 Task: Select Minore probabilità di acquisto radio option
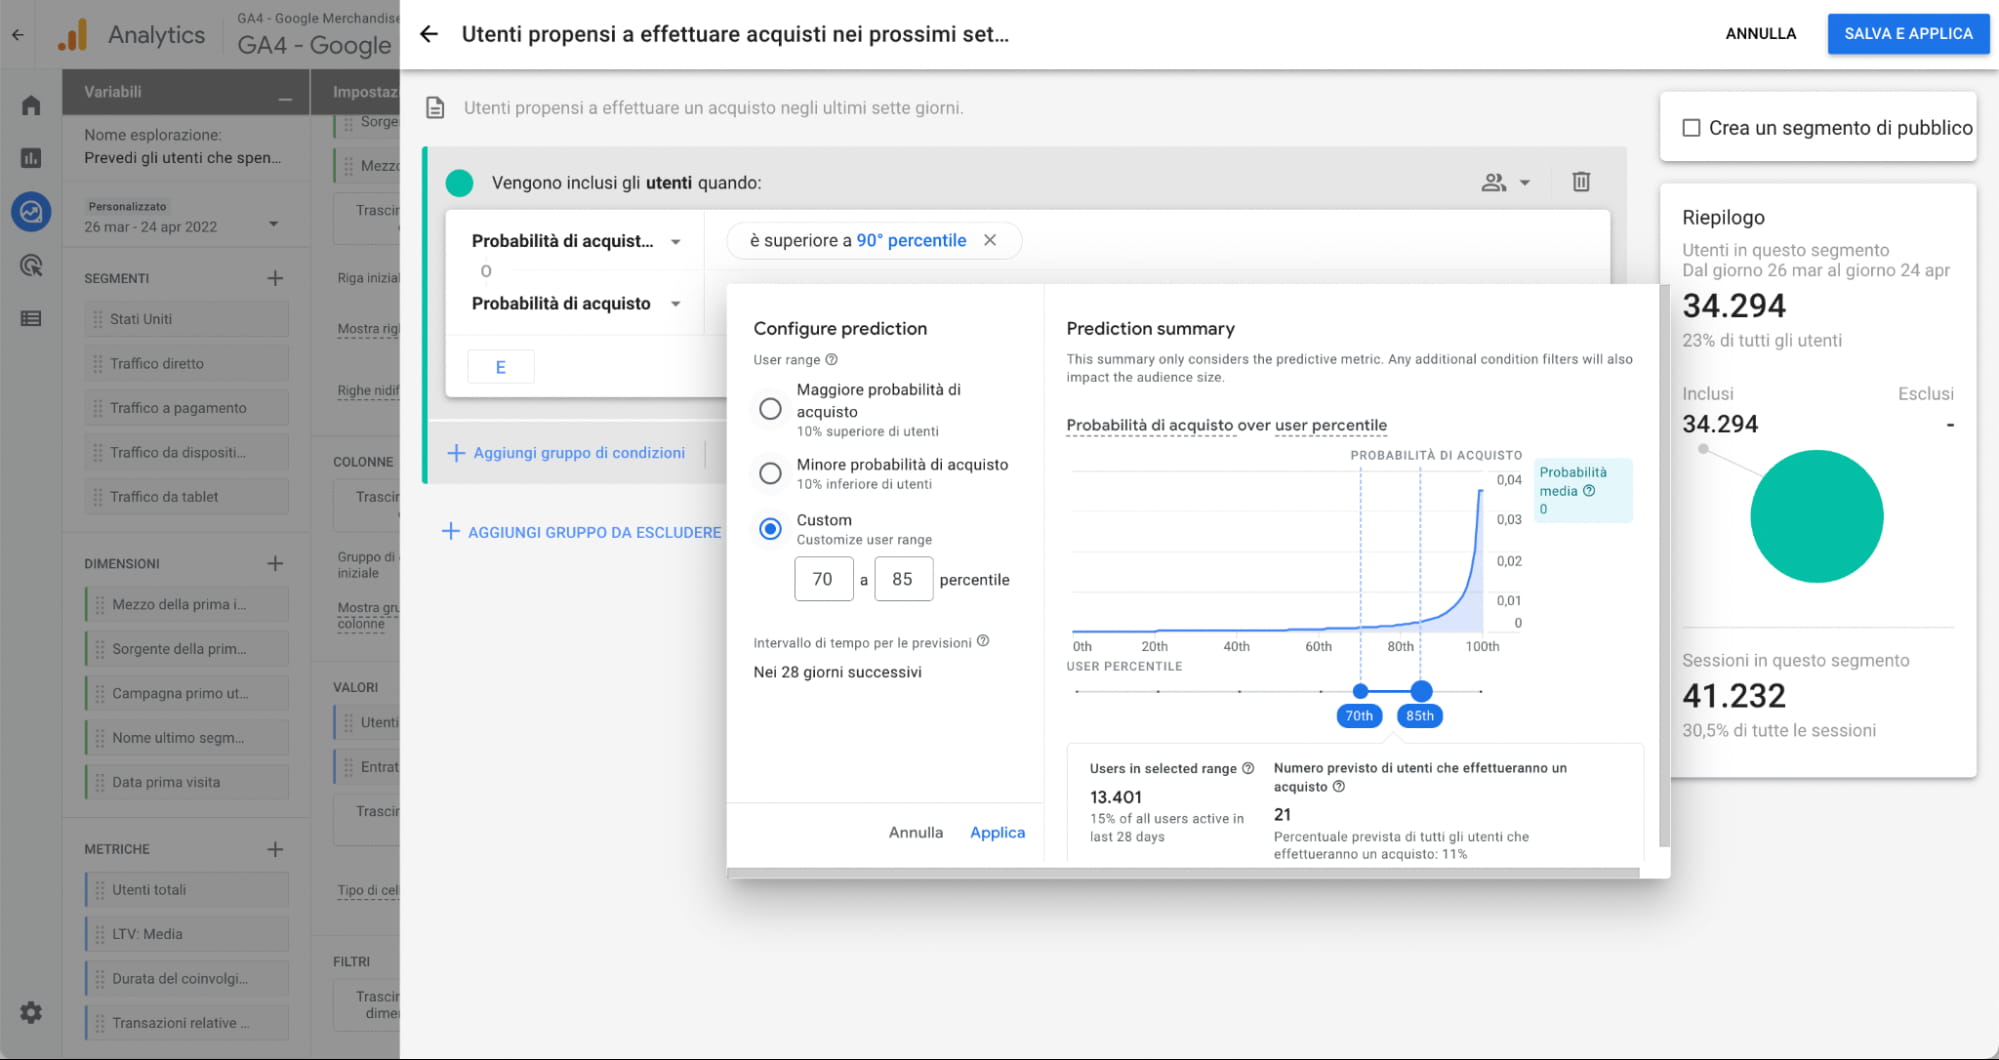click(770, 473)
